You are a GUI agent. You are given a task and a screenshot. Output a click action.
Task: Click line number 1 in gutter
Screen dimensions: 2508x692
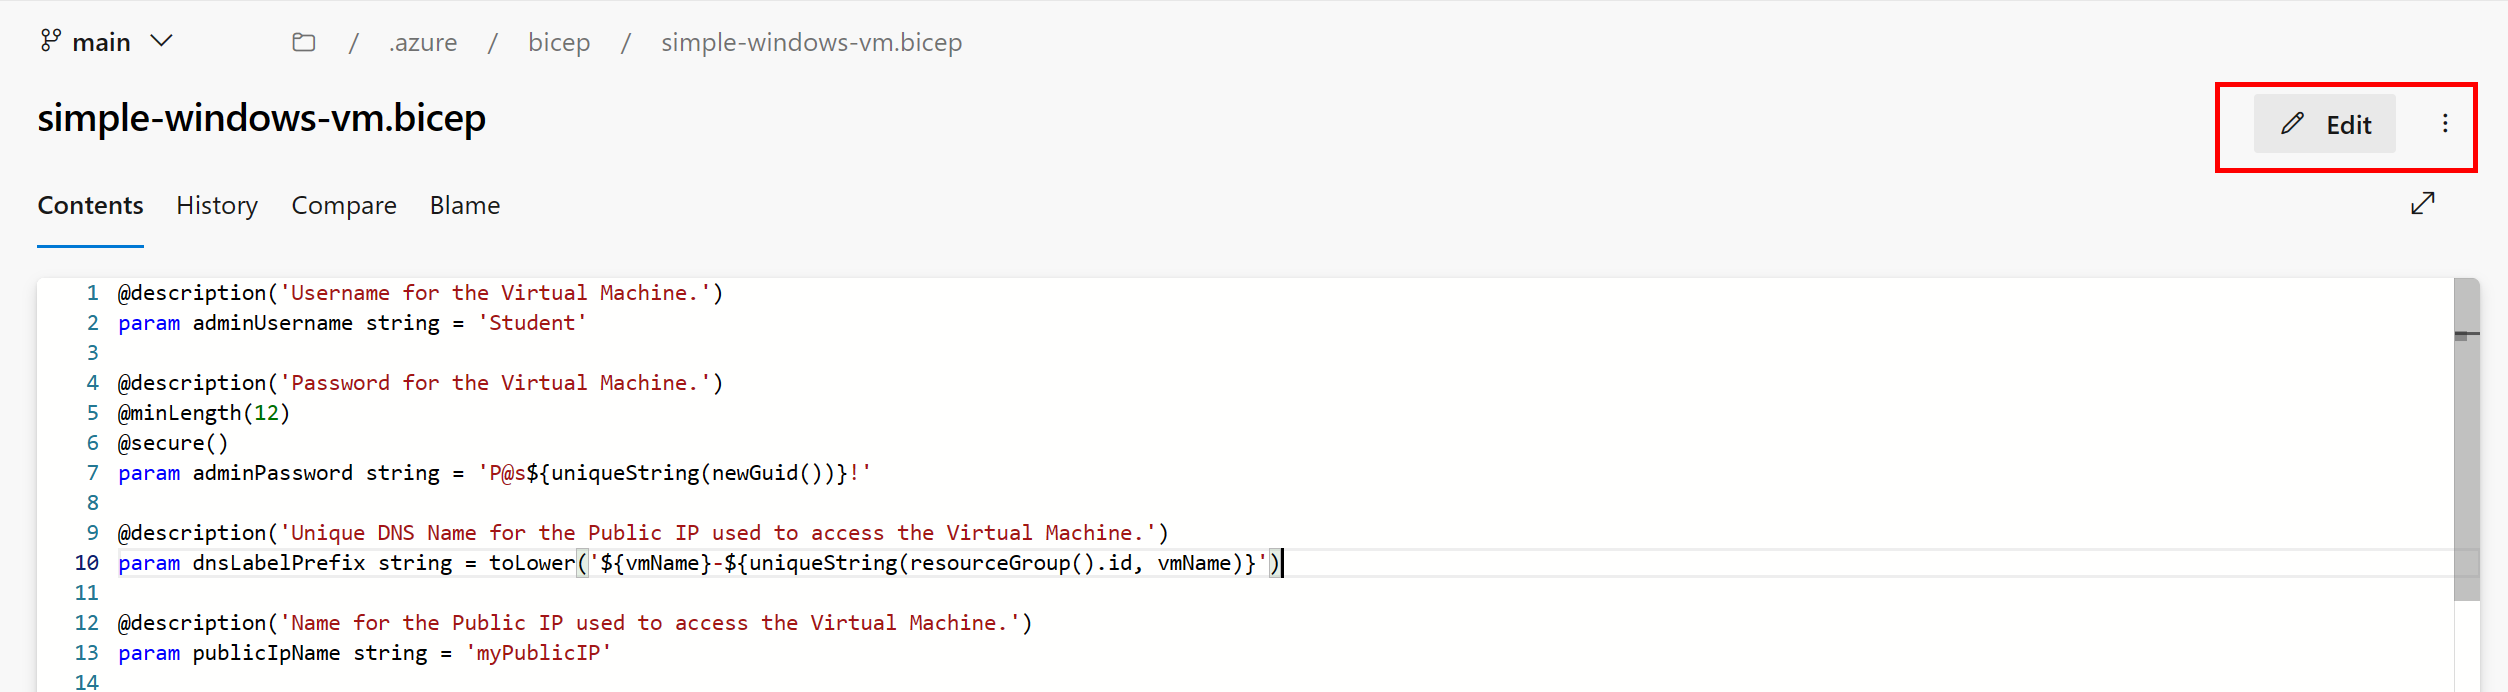click(92, 293)
